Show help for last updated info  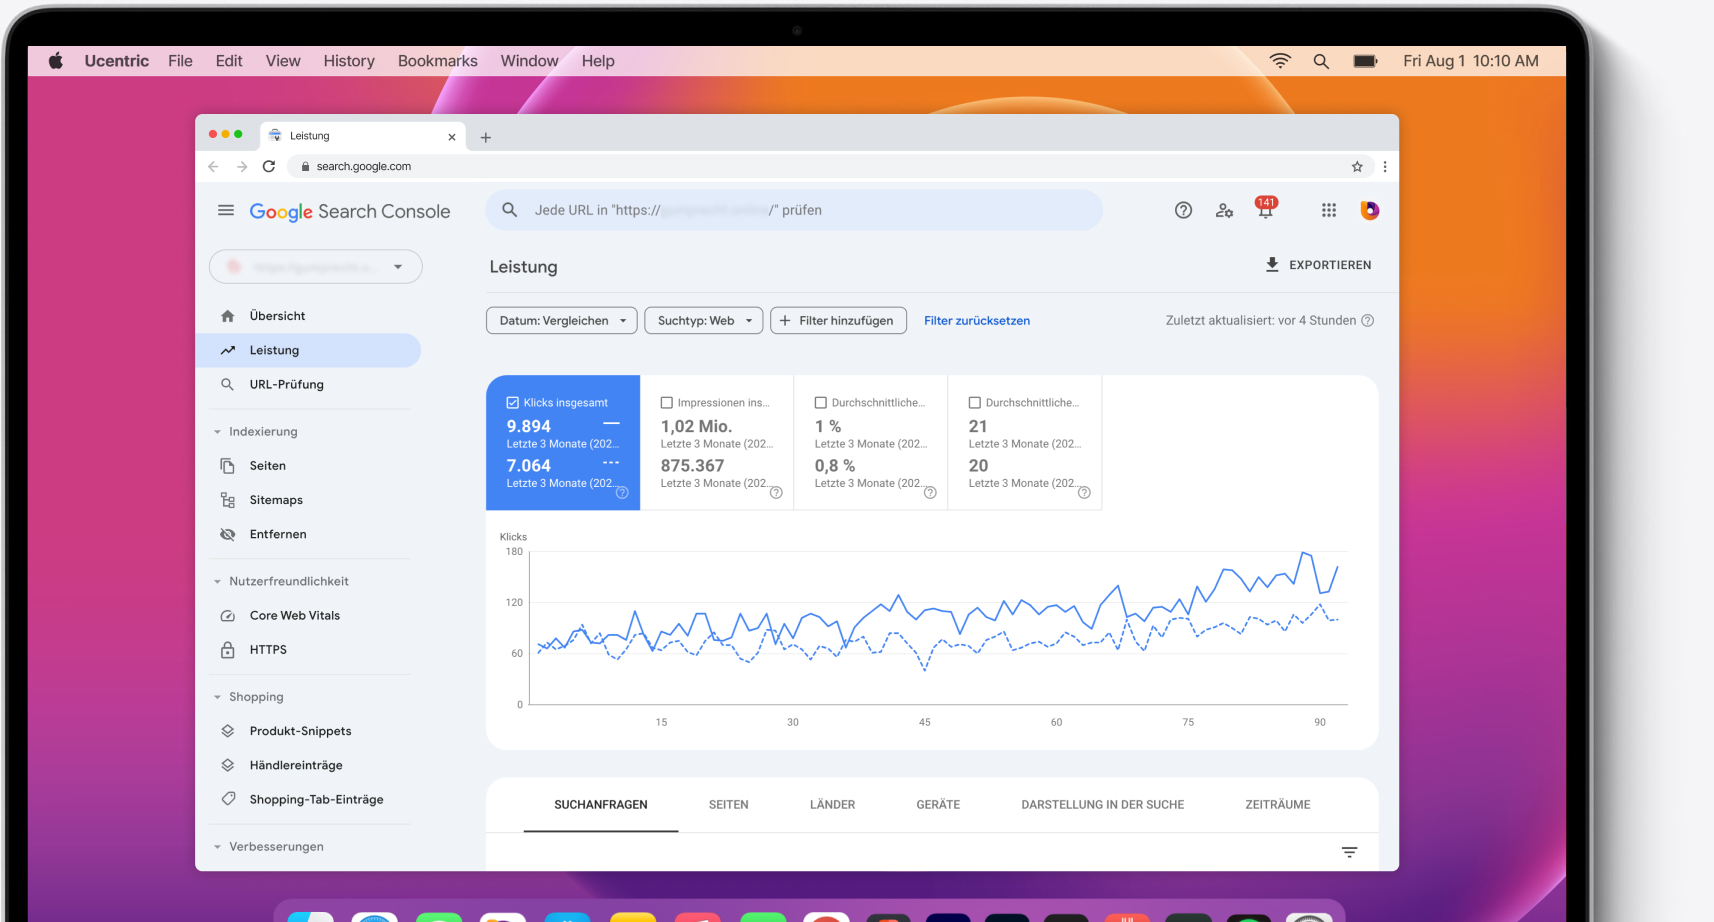pyautogui.click(x=1368, y=321)
